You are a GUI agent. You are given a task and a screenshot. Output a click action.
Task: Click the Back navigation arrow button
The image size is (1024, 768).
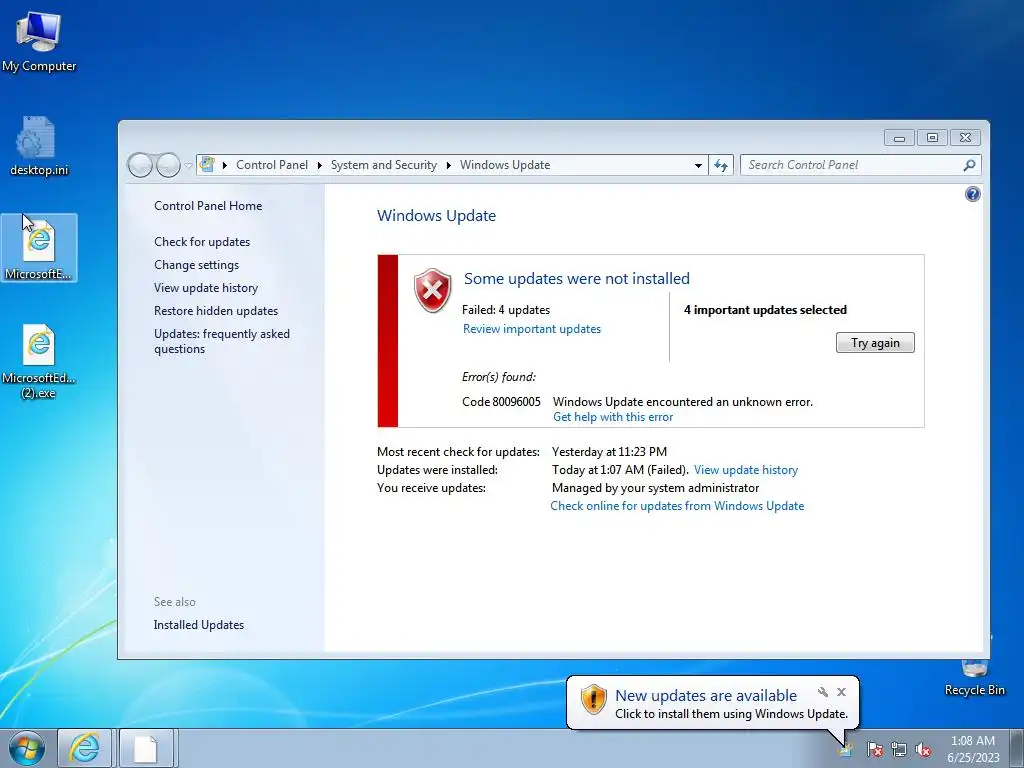pyautogui.click(x=140, y=165)
